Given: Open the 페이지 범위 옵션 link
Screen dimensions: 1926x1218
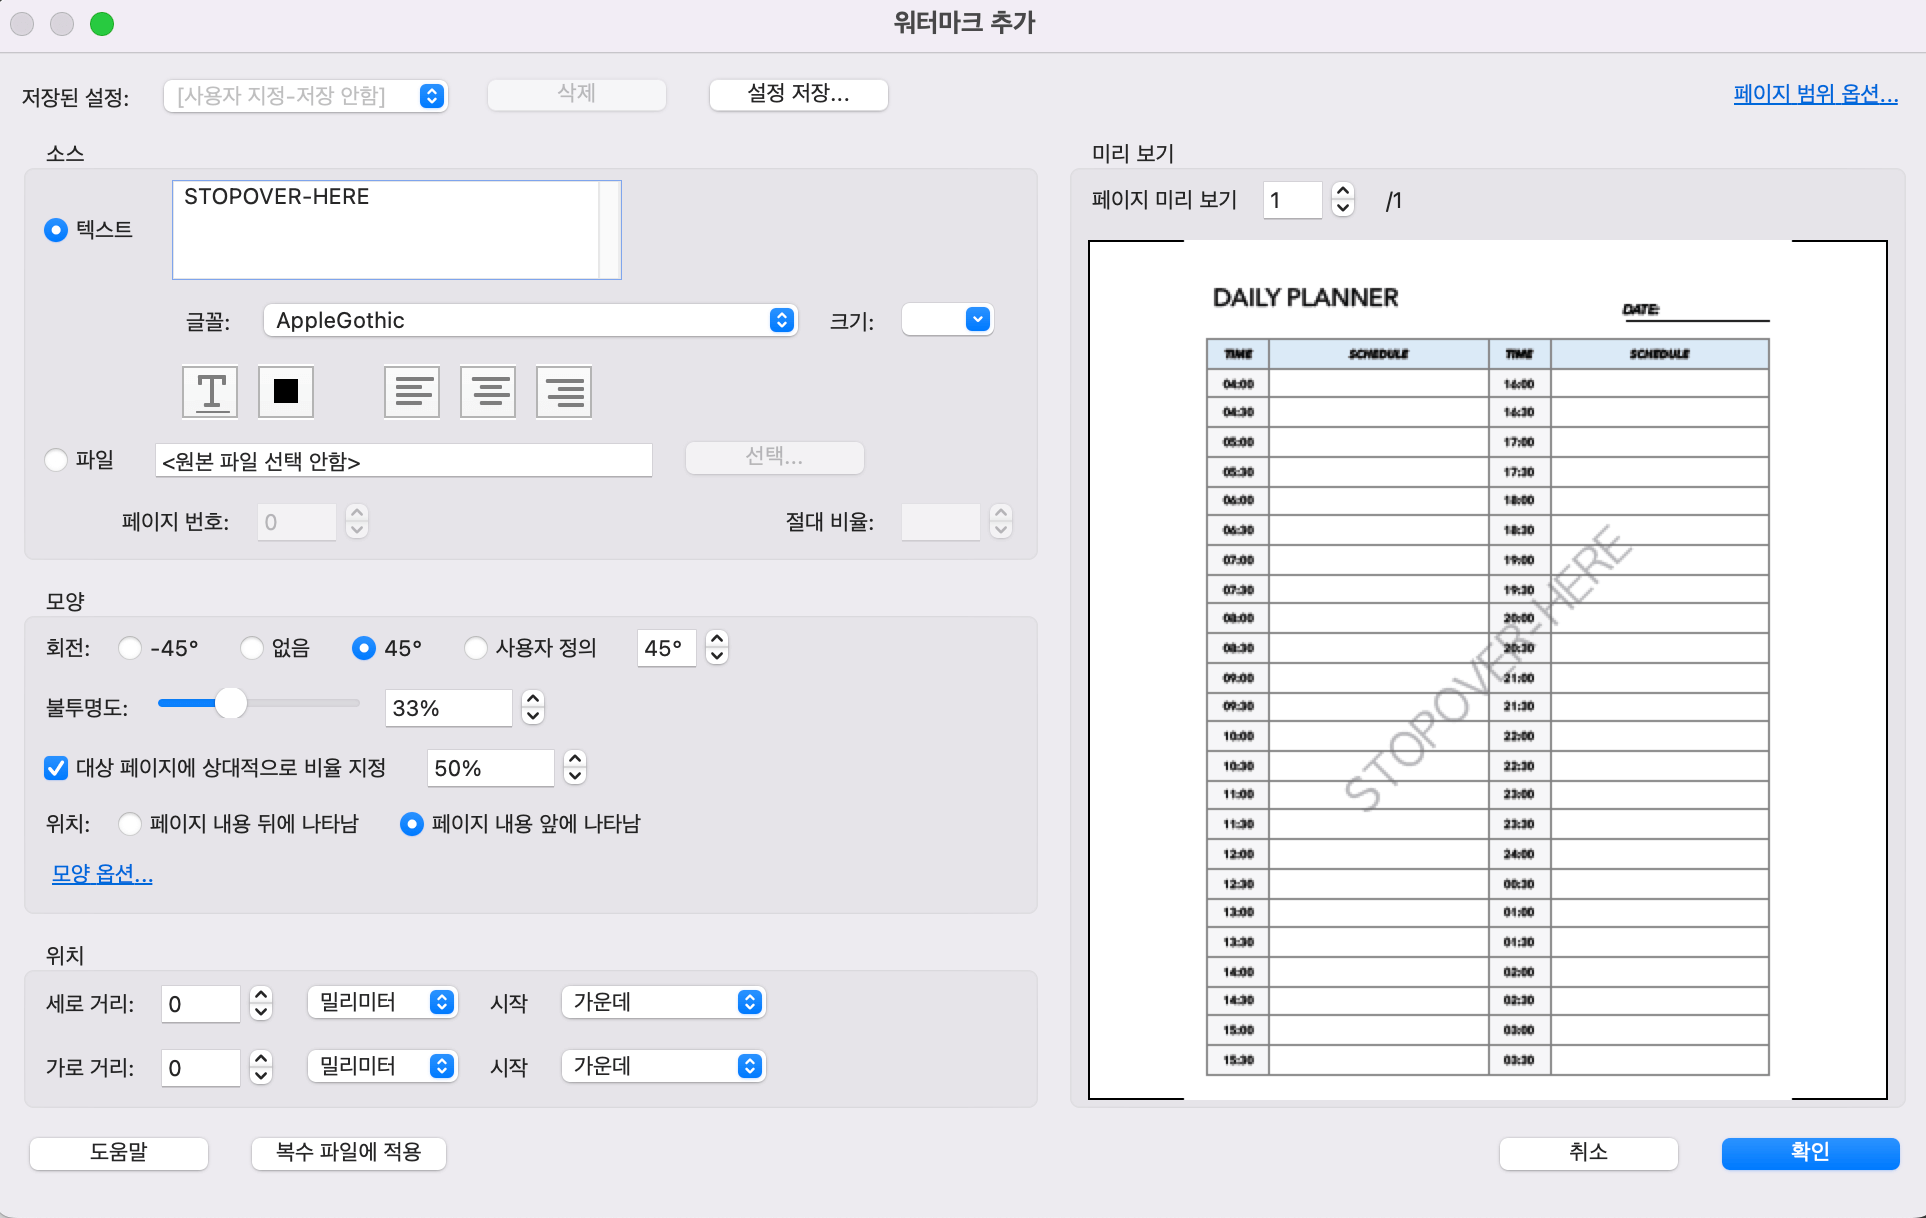Looking at the screenshot, I should 1814,93.
